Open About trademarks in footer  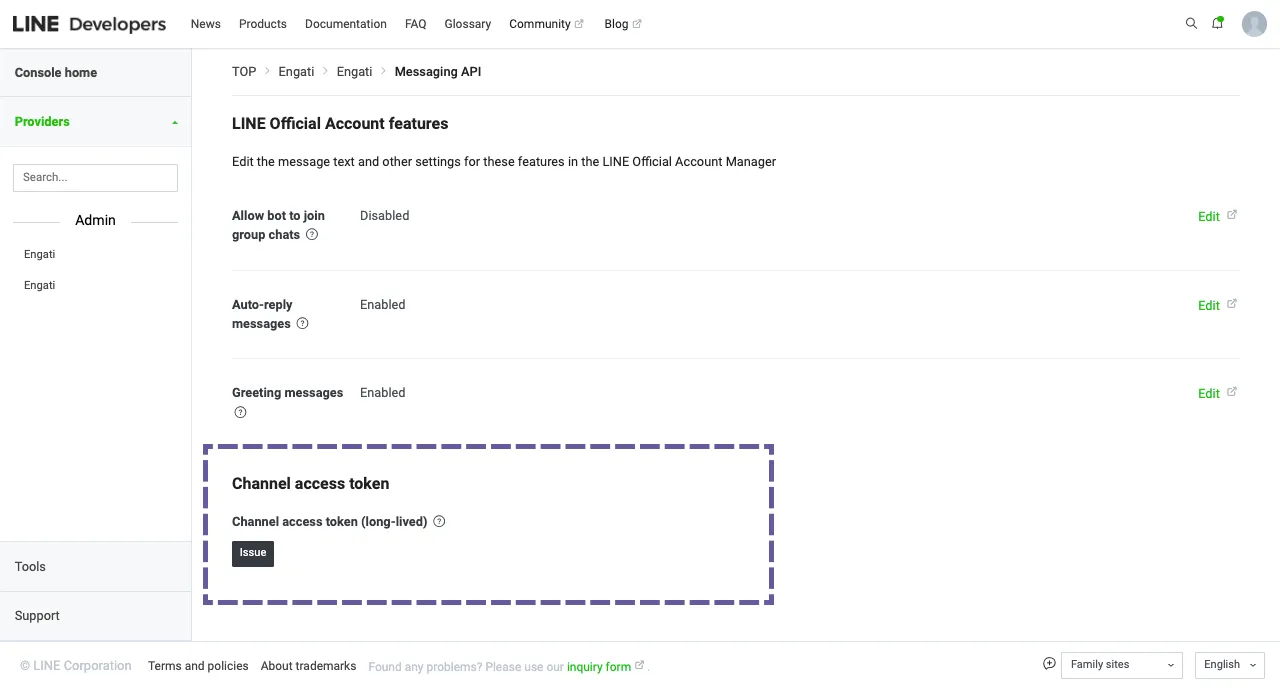[308, 666]
